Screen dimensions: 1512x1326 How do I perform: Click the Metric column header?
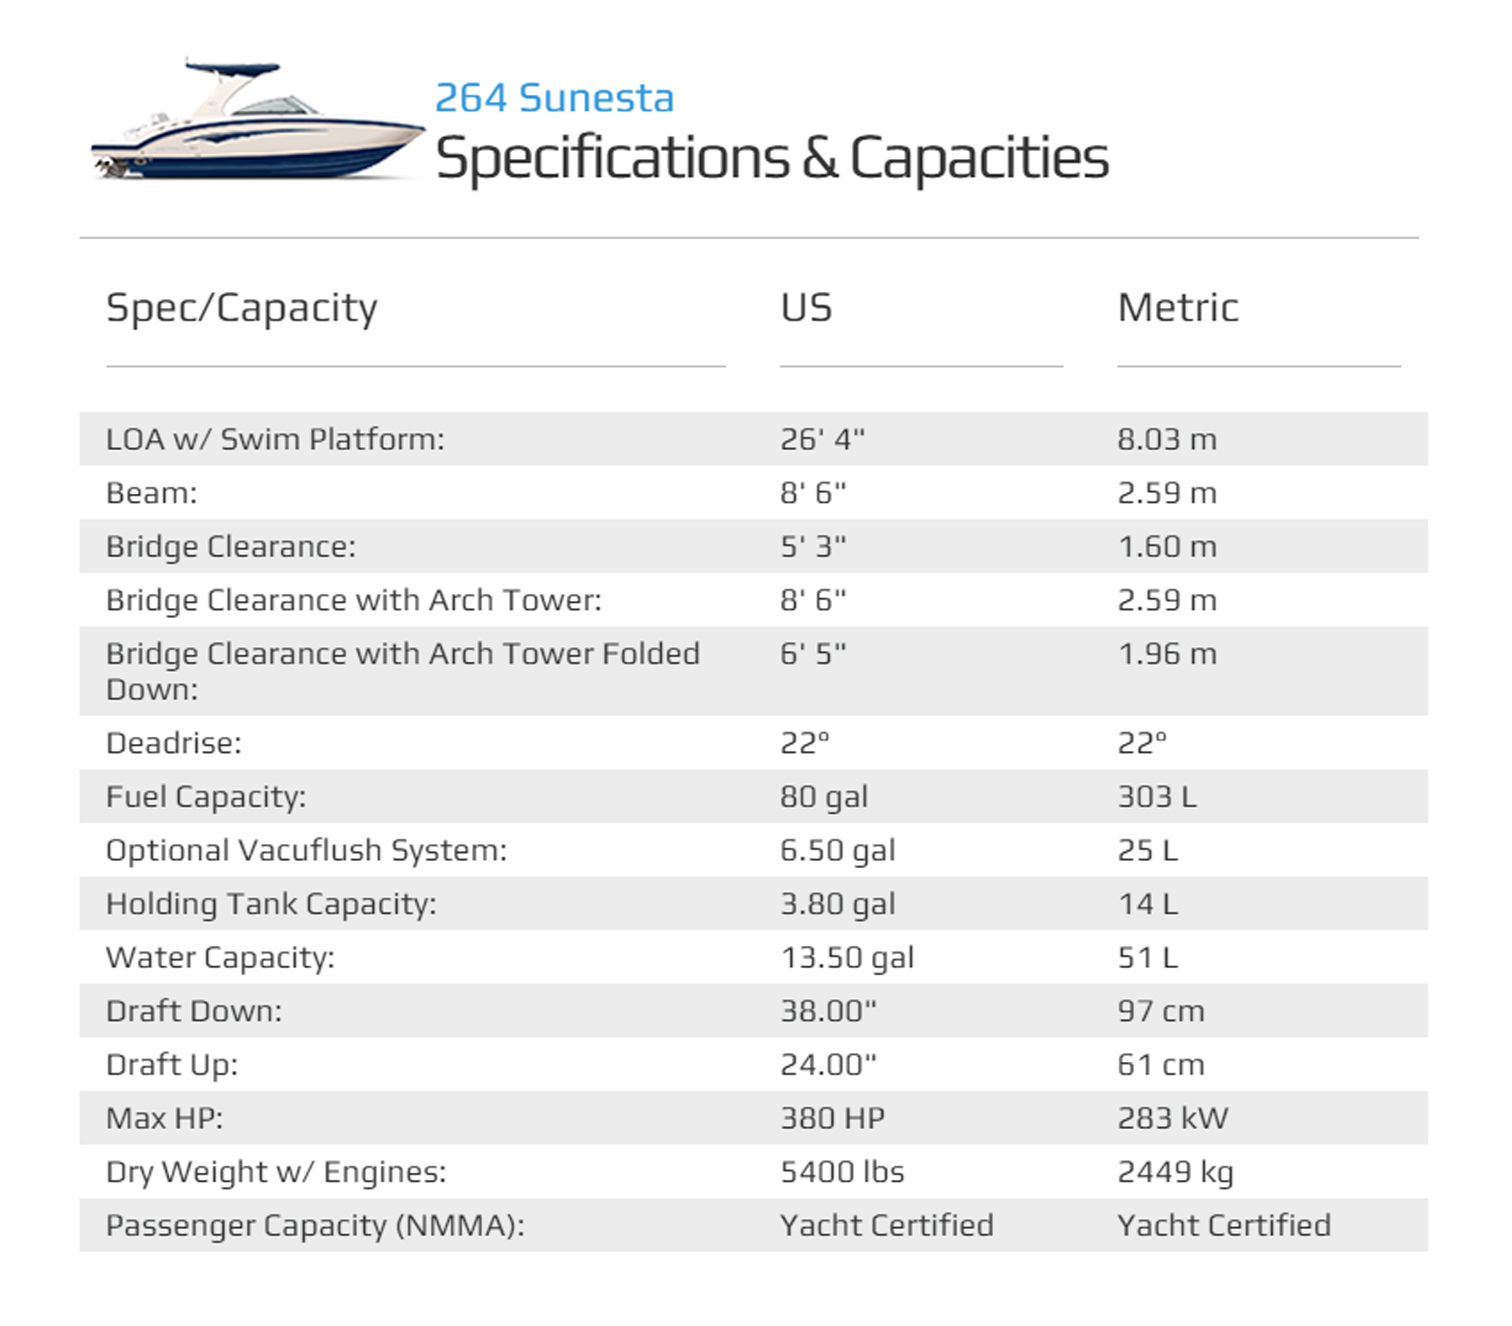click(1178, 308)
